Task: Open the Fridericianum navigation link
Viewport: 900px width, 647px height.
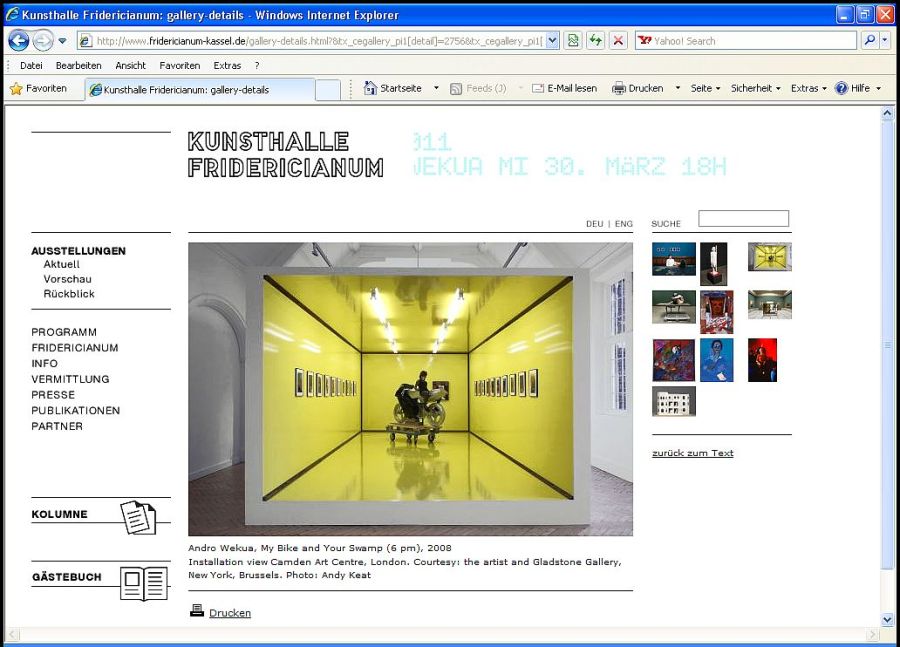Action: tap(75, 348)
